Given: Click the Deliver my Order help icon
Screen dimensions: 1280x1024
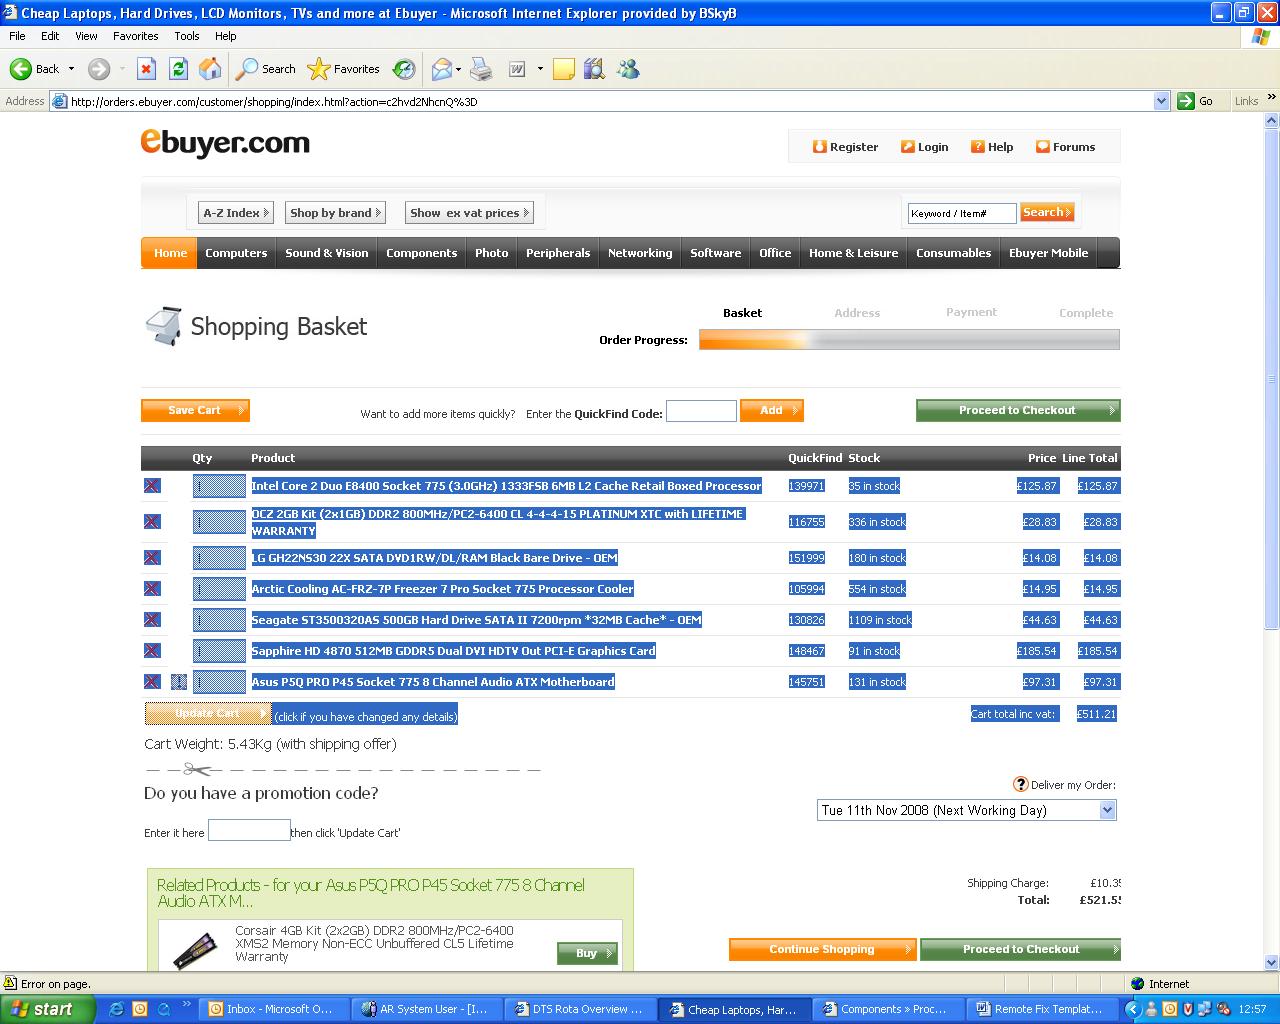Looking at the screenshot, I should click(1021, 784).
